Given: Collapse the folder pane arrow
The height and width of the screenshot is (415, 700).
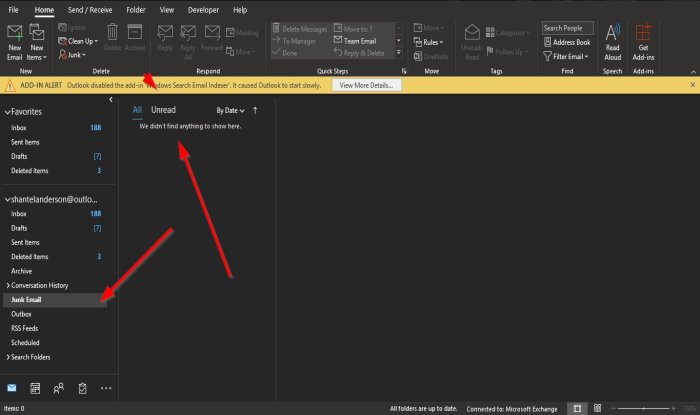Looking at the screenshot, I should [111, 100].
